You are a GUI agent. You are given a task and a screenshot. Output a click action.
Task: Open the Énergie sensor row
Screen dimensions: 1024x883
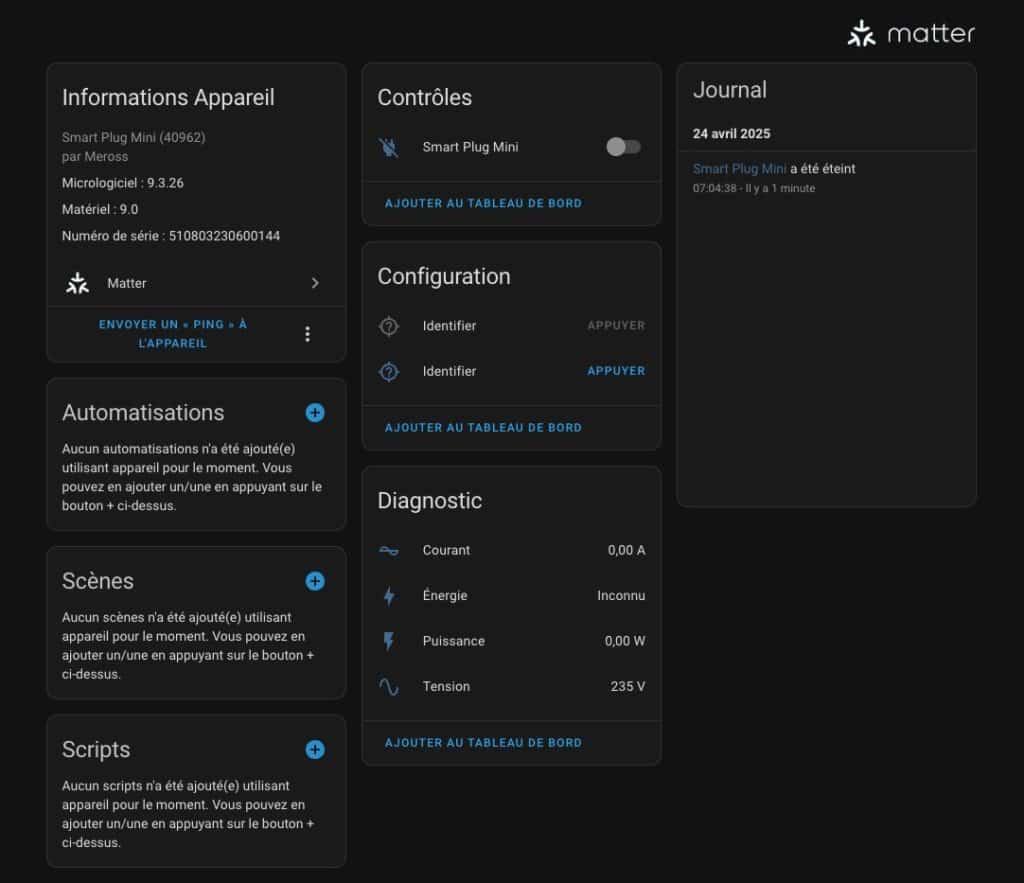coord(511,596)
